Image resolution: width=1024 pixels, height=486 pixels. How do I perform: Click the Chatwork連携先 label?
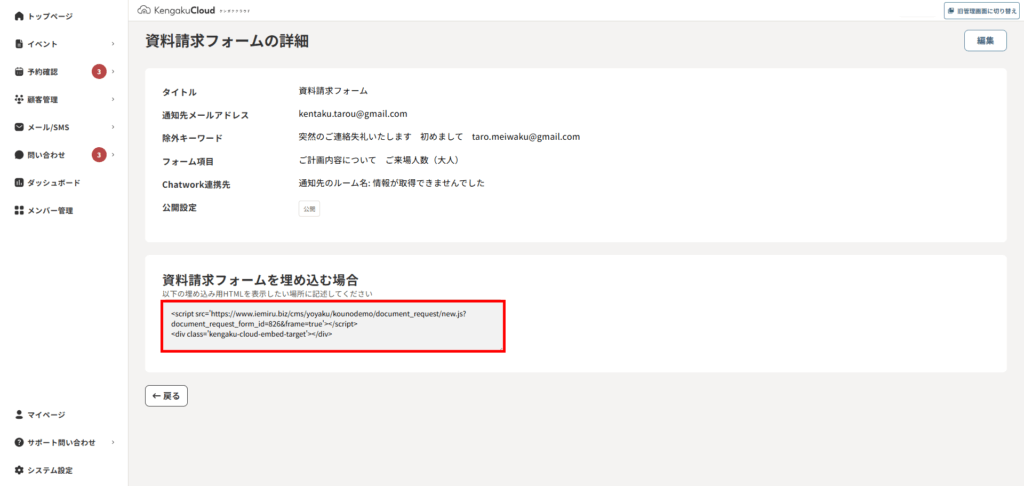coord(196,185)
